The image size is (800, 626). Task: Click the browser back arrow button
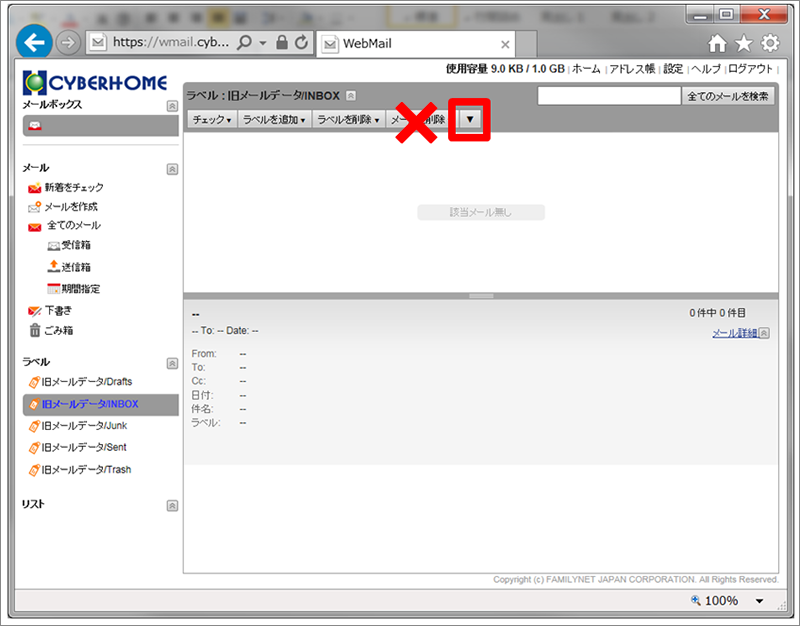coord(36,43)
